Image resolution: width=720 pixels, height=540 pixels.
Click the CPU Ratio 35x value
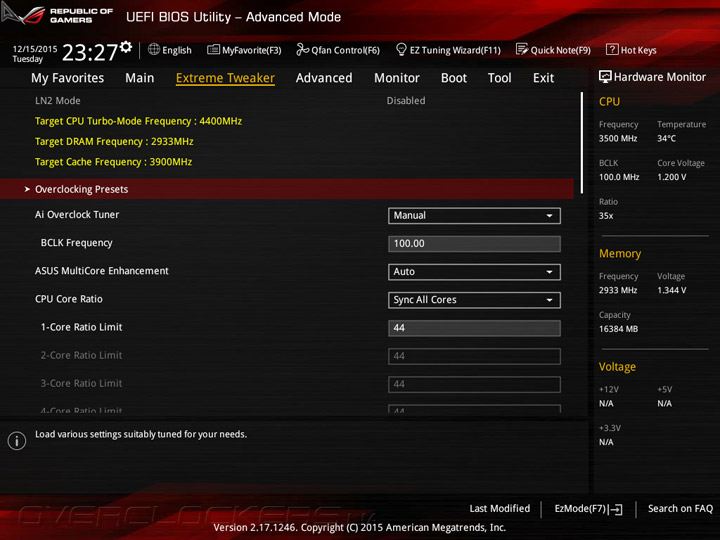click(x=606, y=216)
